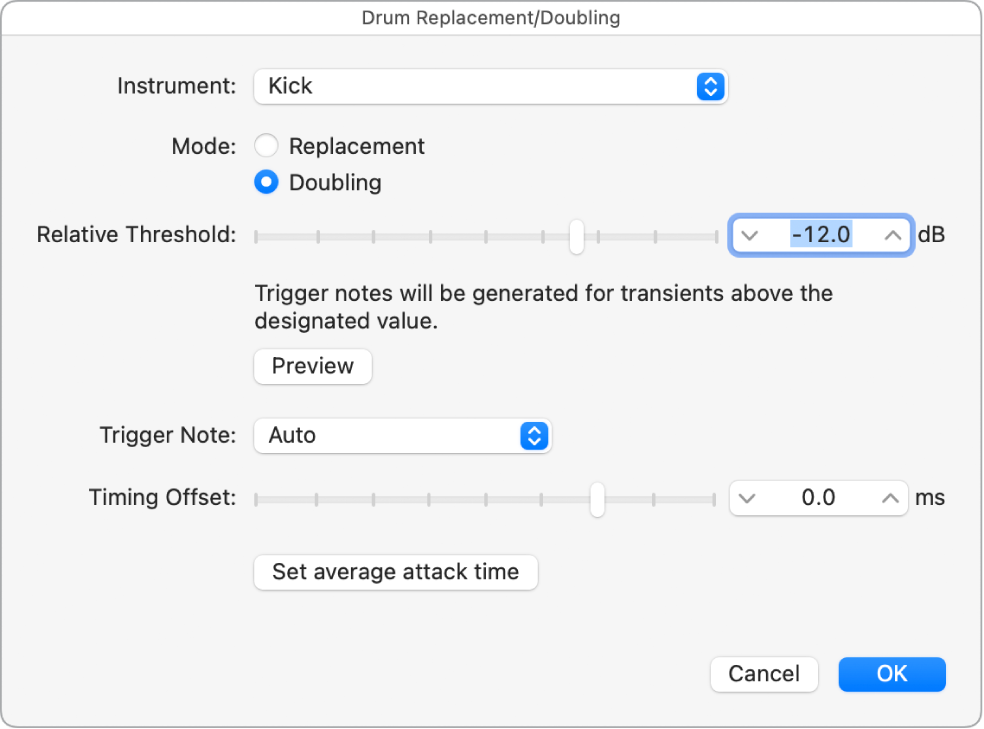Click the double-arrow icon on Instrument popup

click(x=710, y=87)
